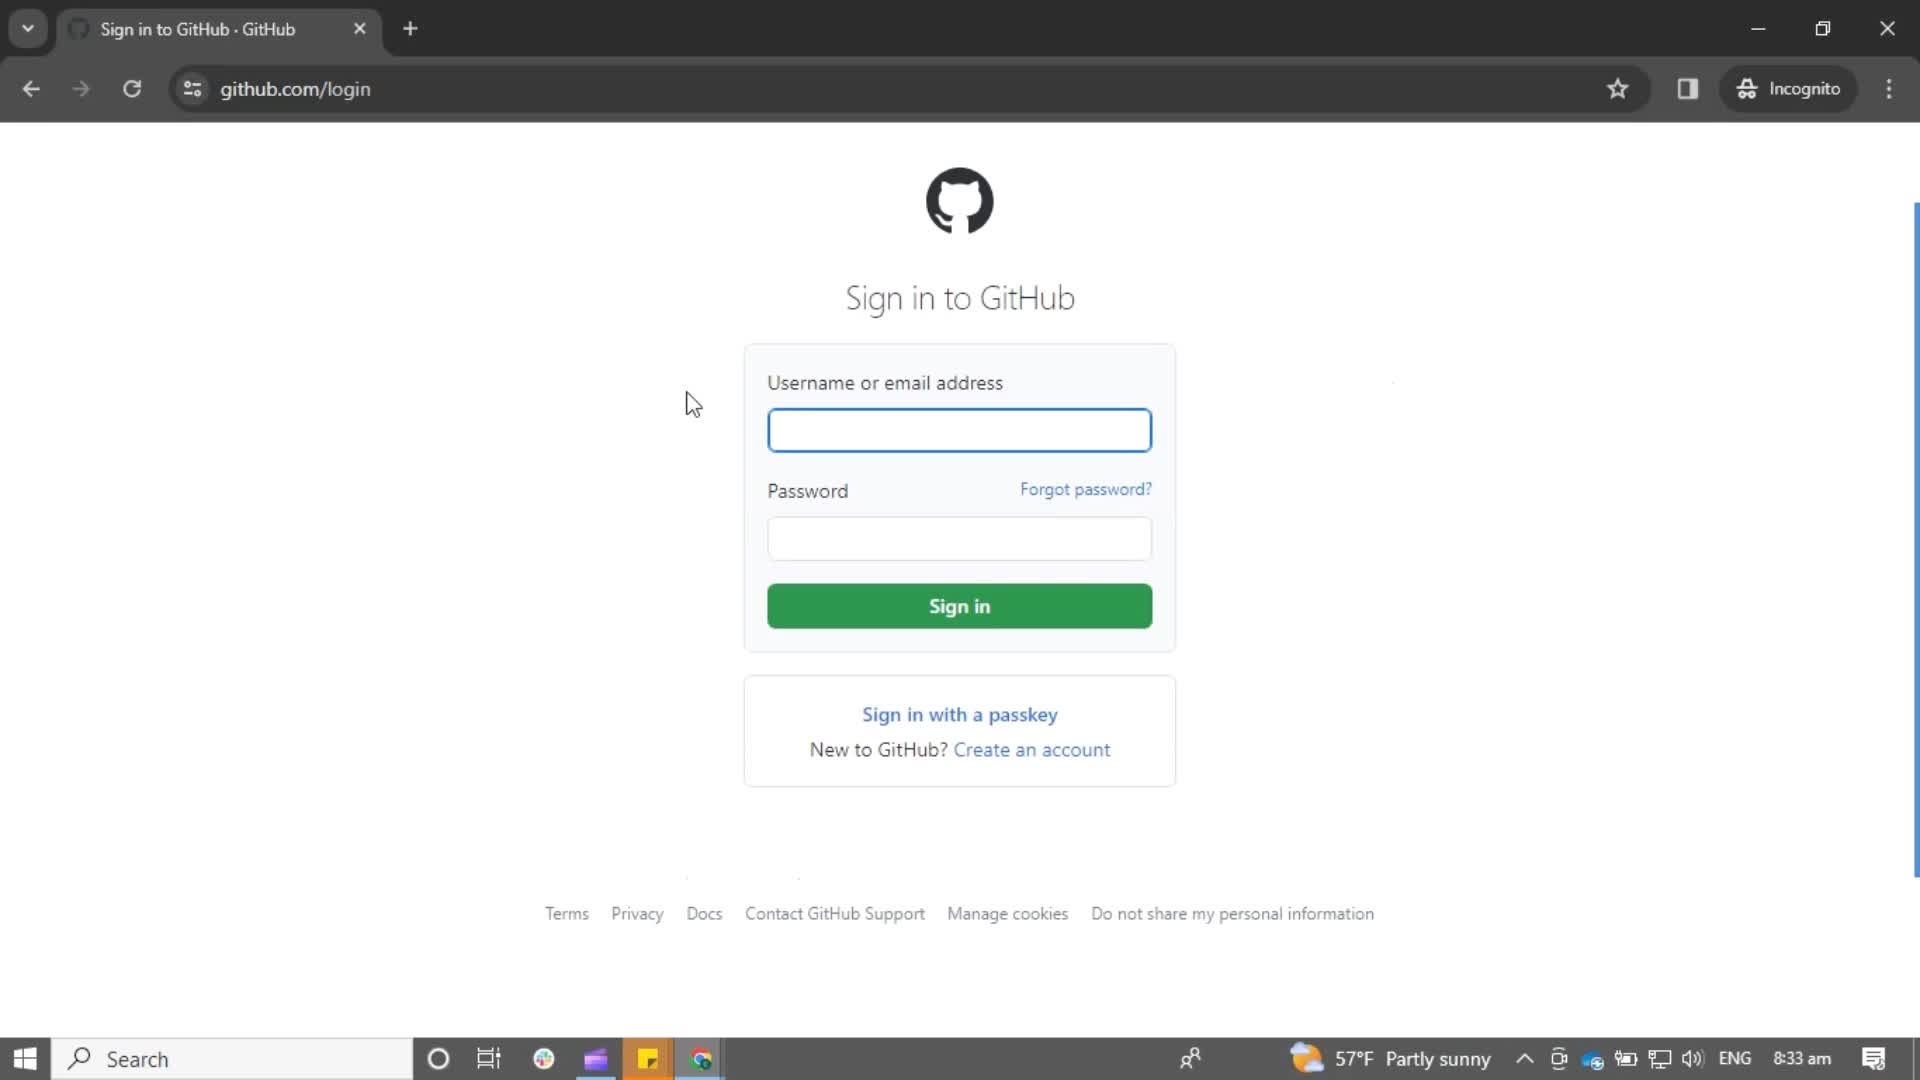Click the Password input field
Image resolution: width=1920 pixels, height=1080 pixels.
click(x=959, y=538)
